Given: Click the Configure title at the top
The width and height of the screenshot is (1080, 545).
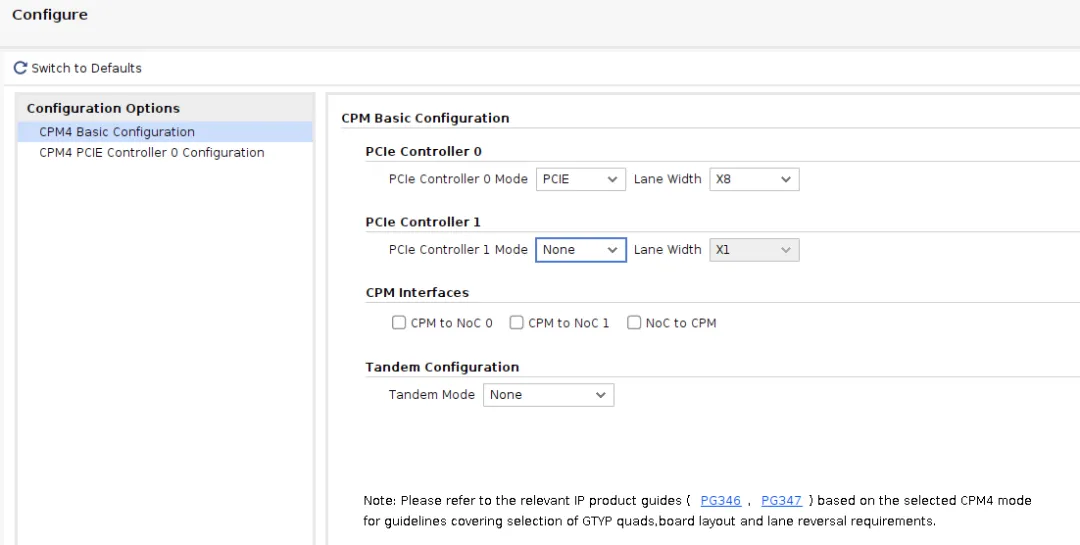Looking at the screenshot, I should click(x=50, y=15).
